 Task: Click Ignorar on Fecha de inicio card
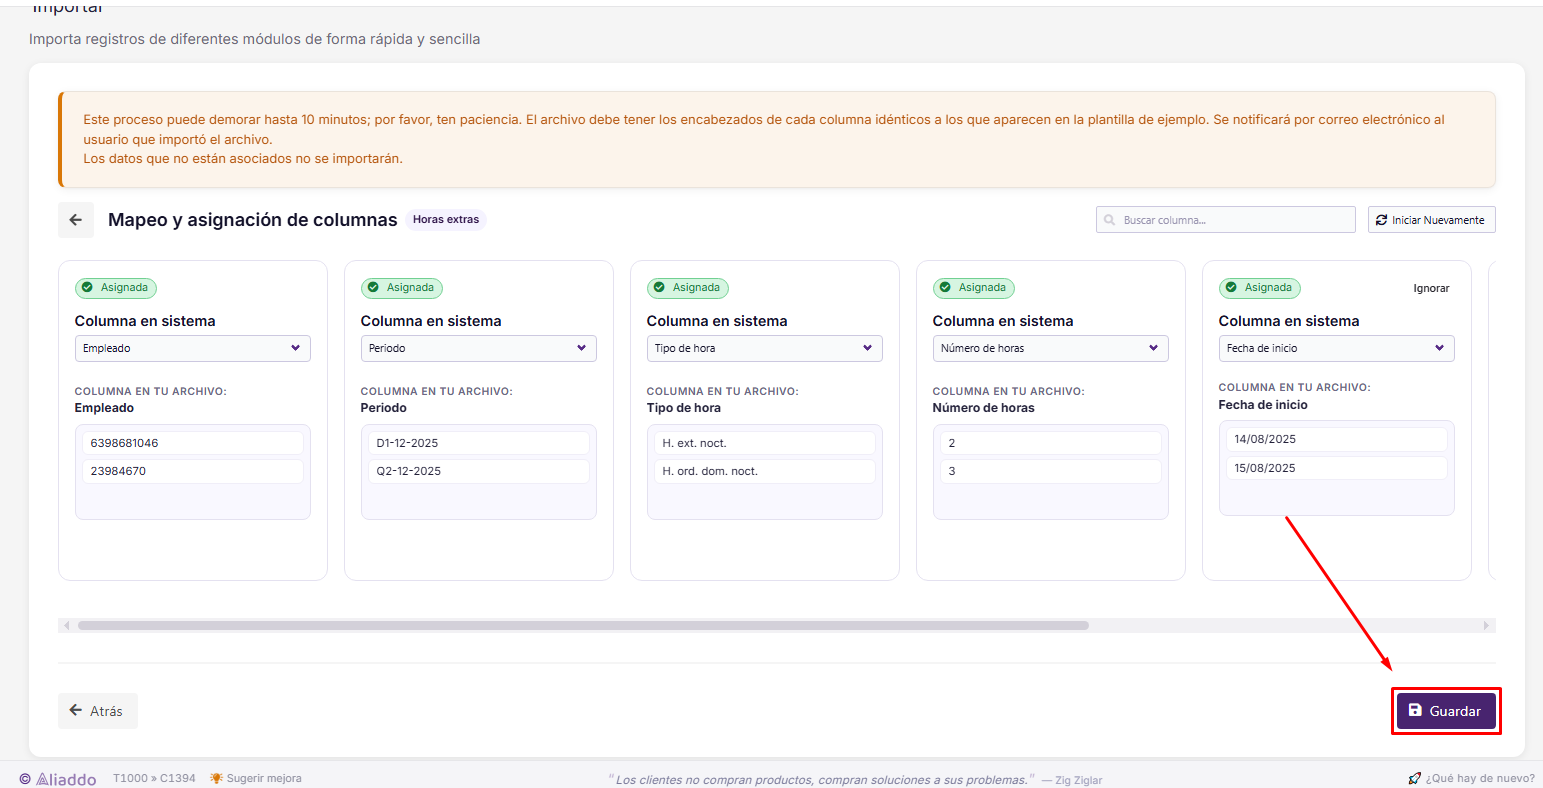[x=1431, y=288]
